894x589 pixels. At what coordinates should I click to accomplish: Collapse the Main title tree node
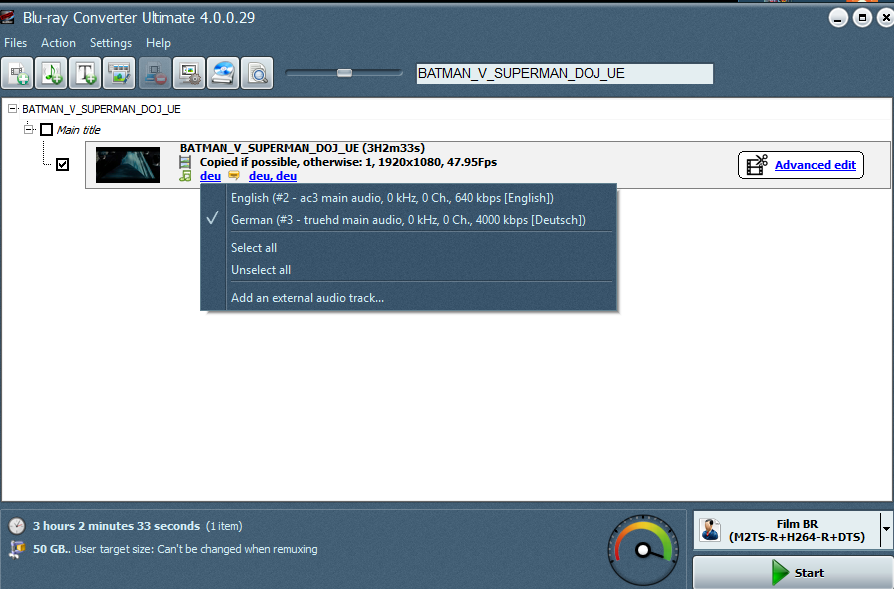pos(29,129)
